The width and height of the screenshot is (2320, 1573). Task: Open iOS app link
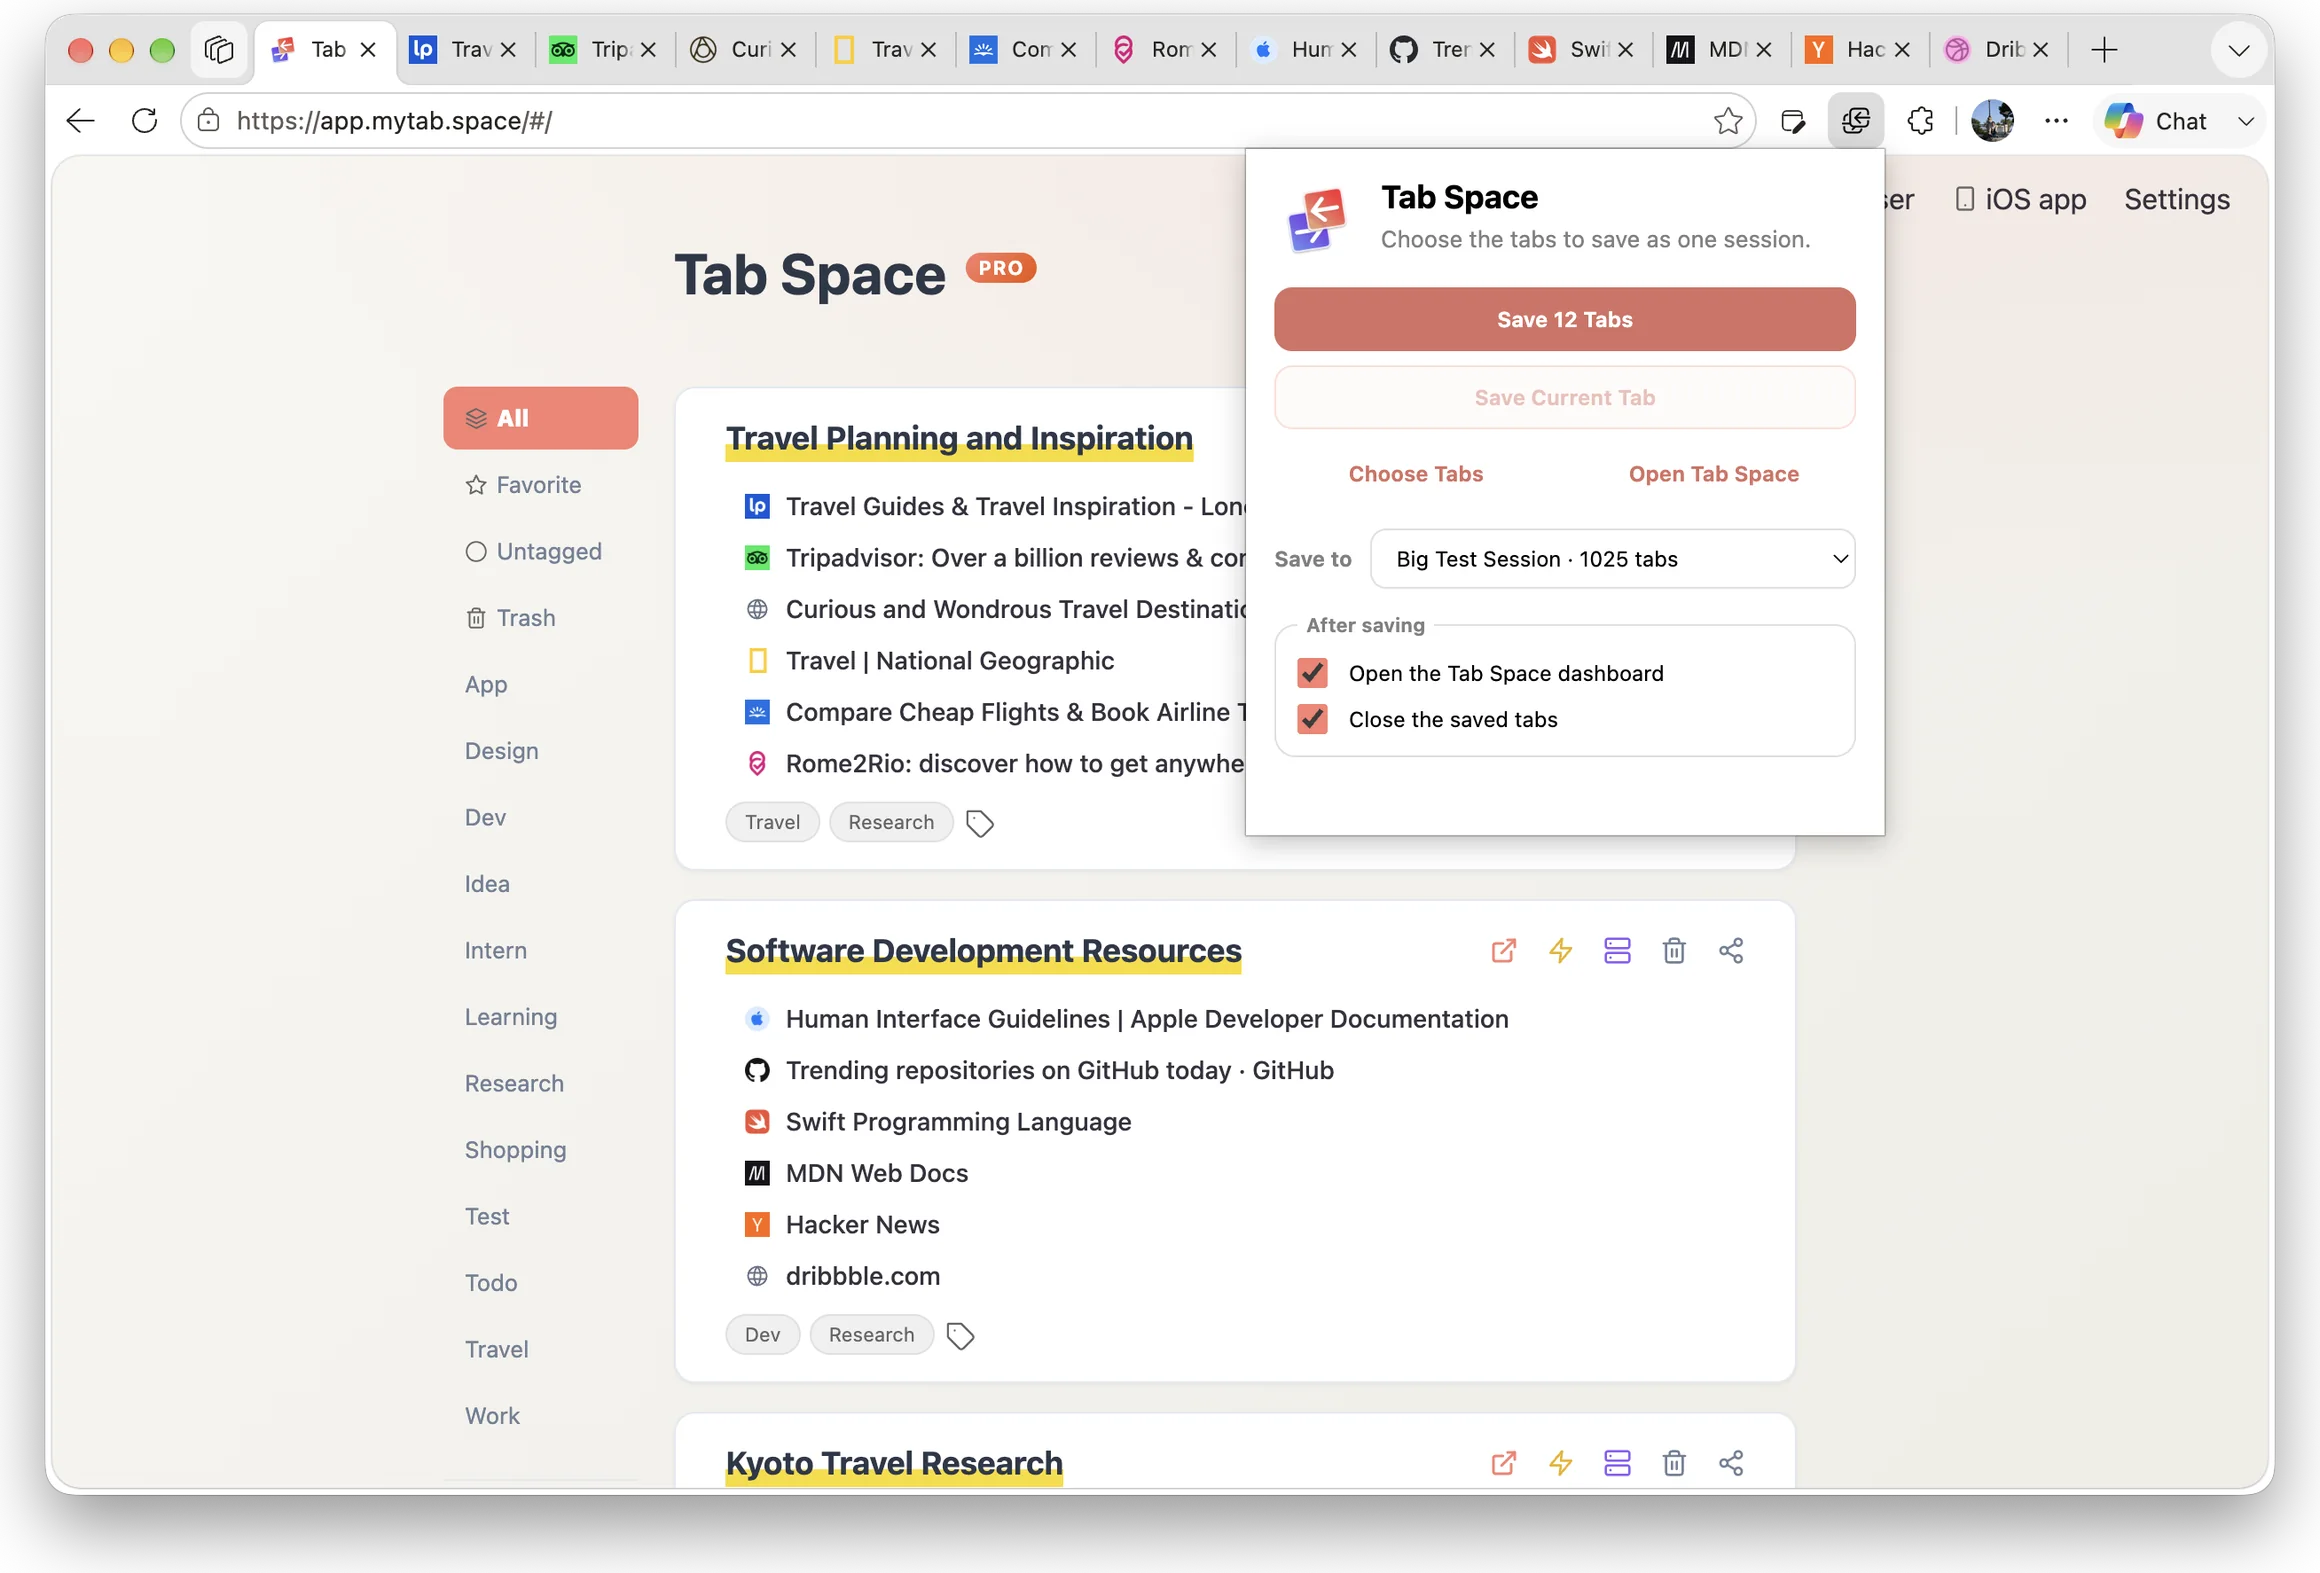tap(2020, 200)
